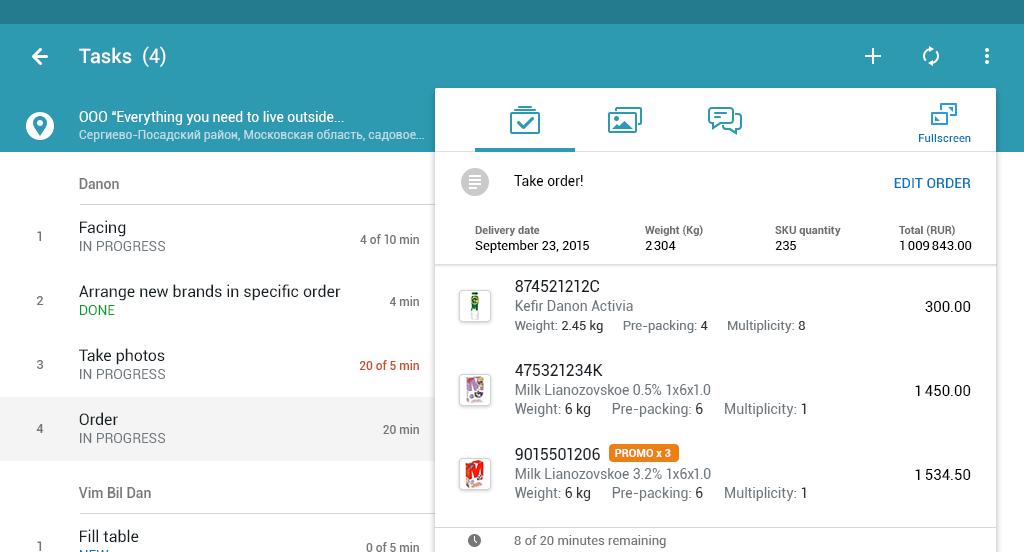Click the weight value 2 304
The height and width of the screenshot is (552, 1024).
click(660, 246)
